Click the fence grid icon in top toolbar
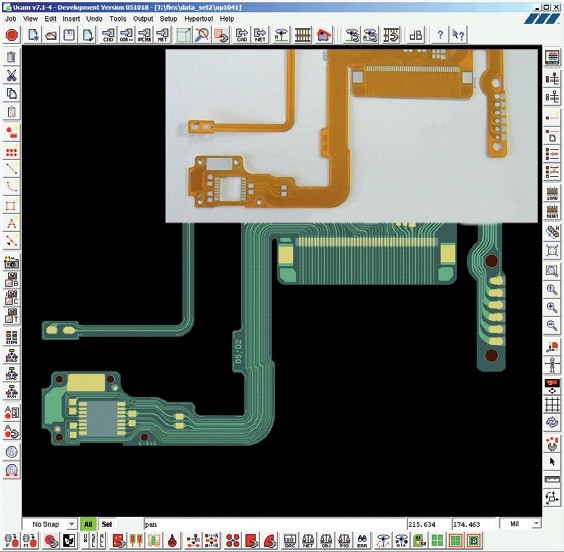The image size is (564, 552). (x=303, y=35)
